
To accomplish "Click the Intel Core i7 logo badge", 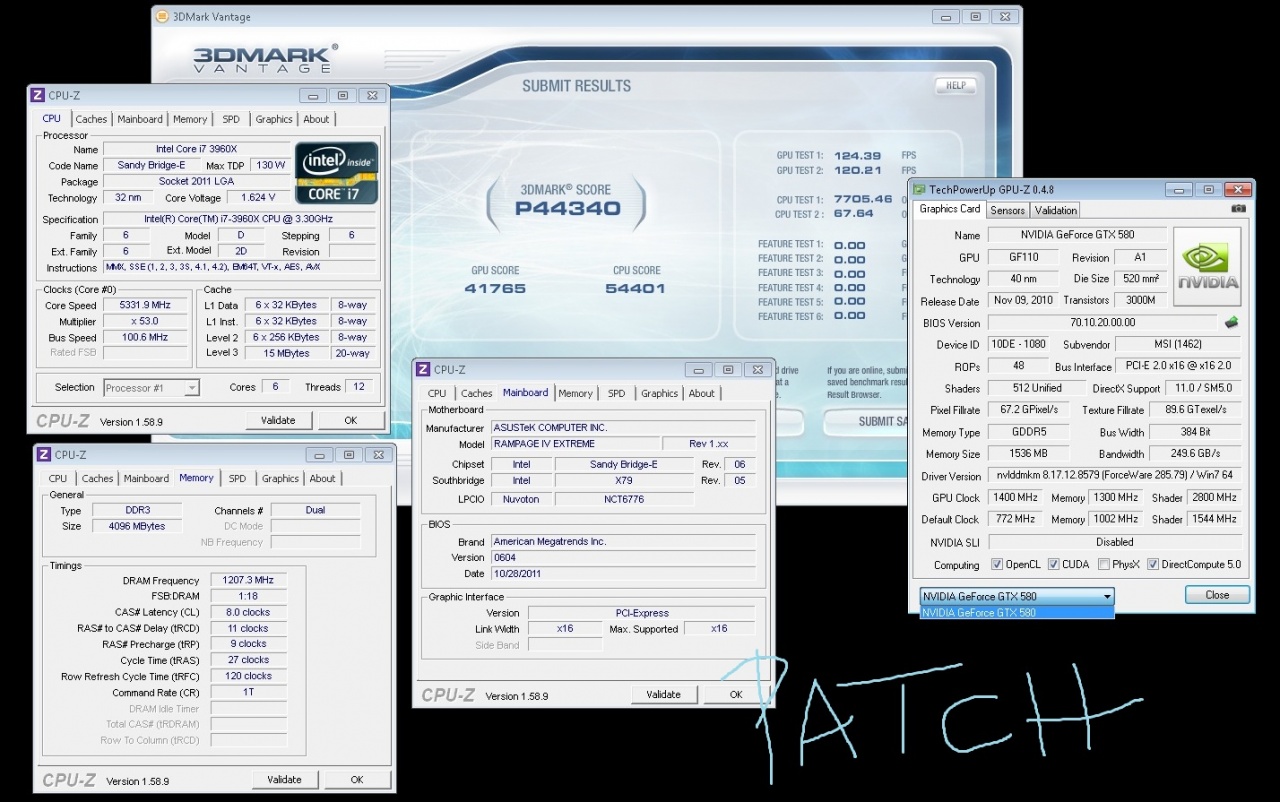I will click(336, 173).
